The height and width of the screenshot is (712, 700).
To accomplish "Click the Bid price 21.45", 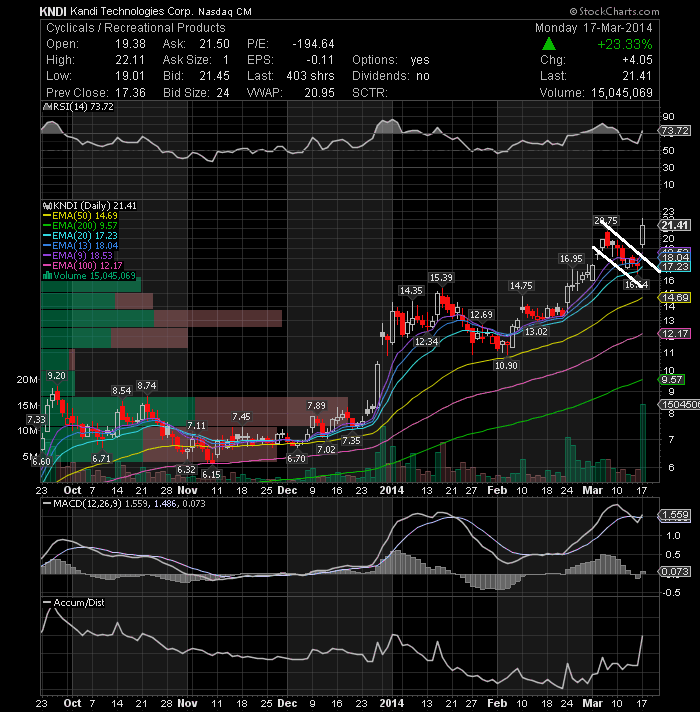I will (214, 76).
